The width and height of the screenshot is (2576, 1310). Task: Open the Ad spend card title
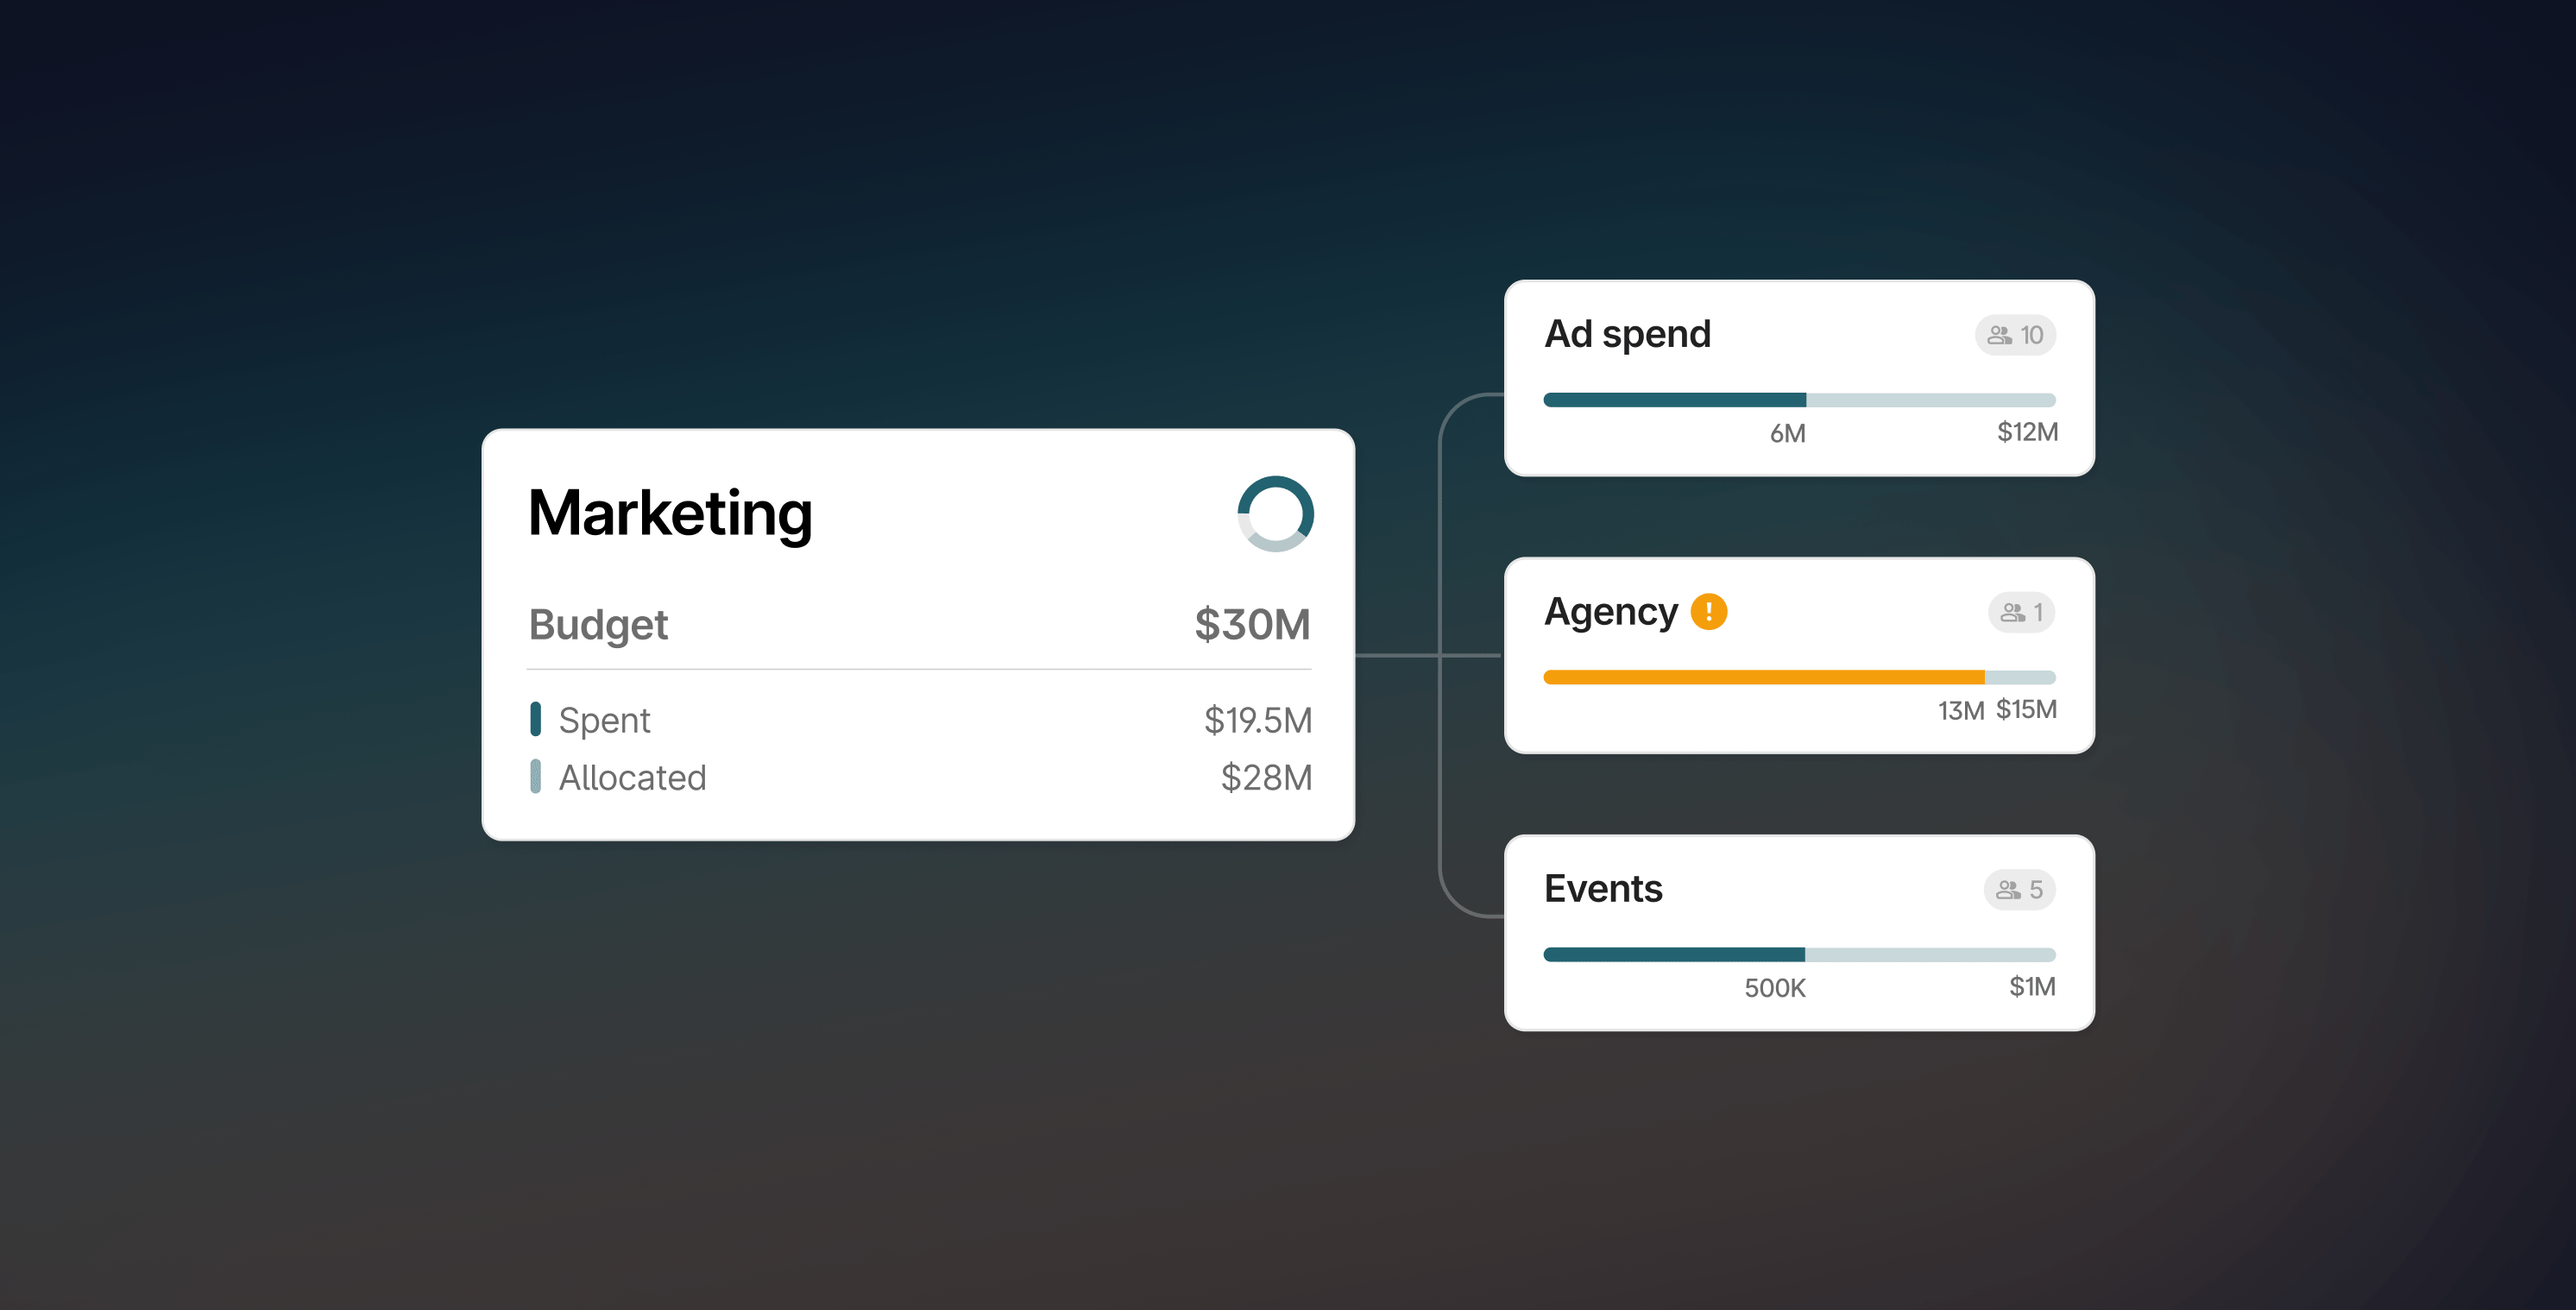point(1627,334)
